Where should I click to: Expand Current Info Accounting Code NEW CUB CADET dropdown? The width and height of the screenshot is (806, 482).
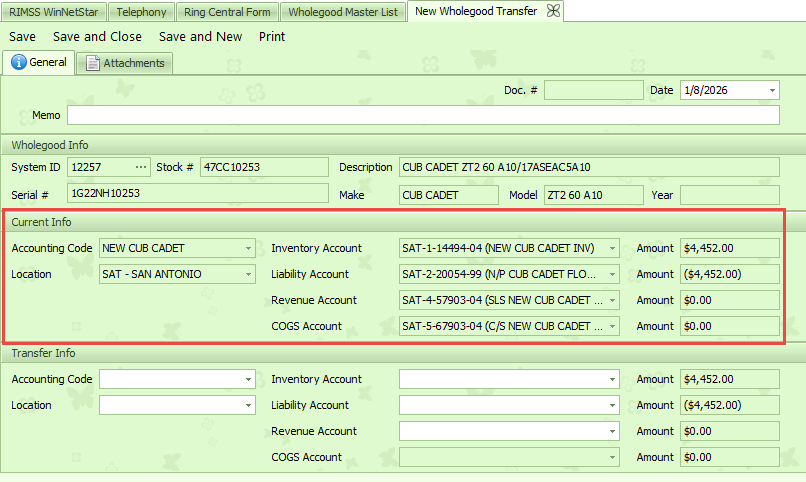[x=248, y=248]
